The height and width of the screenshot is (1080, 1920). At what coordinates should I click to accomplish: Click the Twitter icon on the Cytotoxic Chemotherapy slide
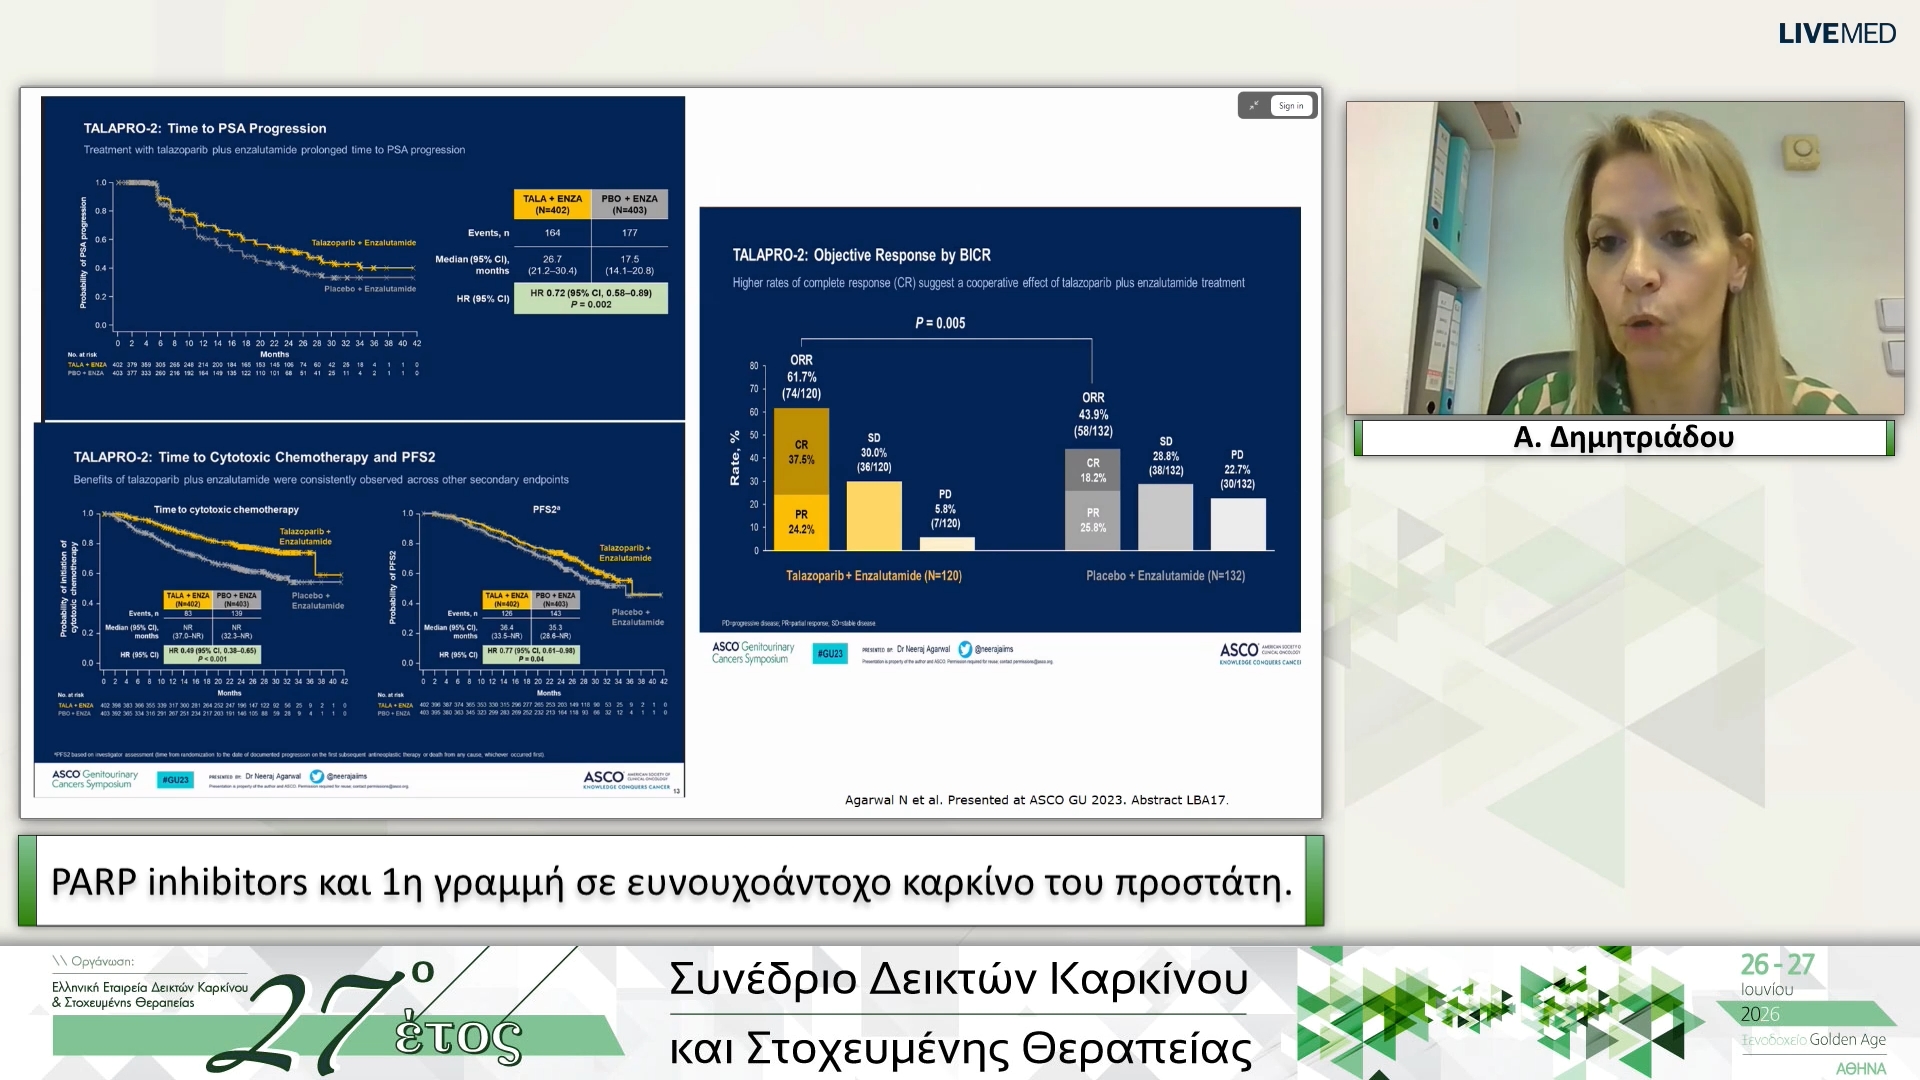[x=316, y=776]
